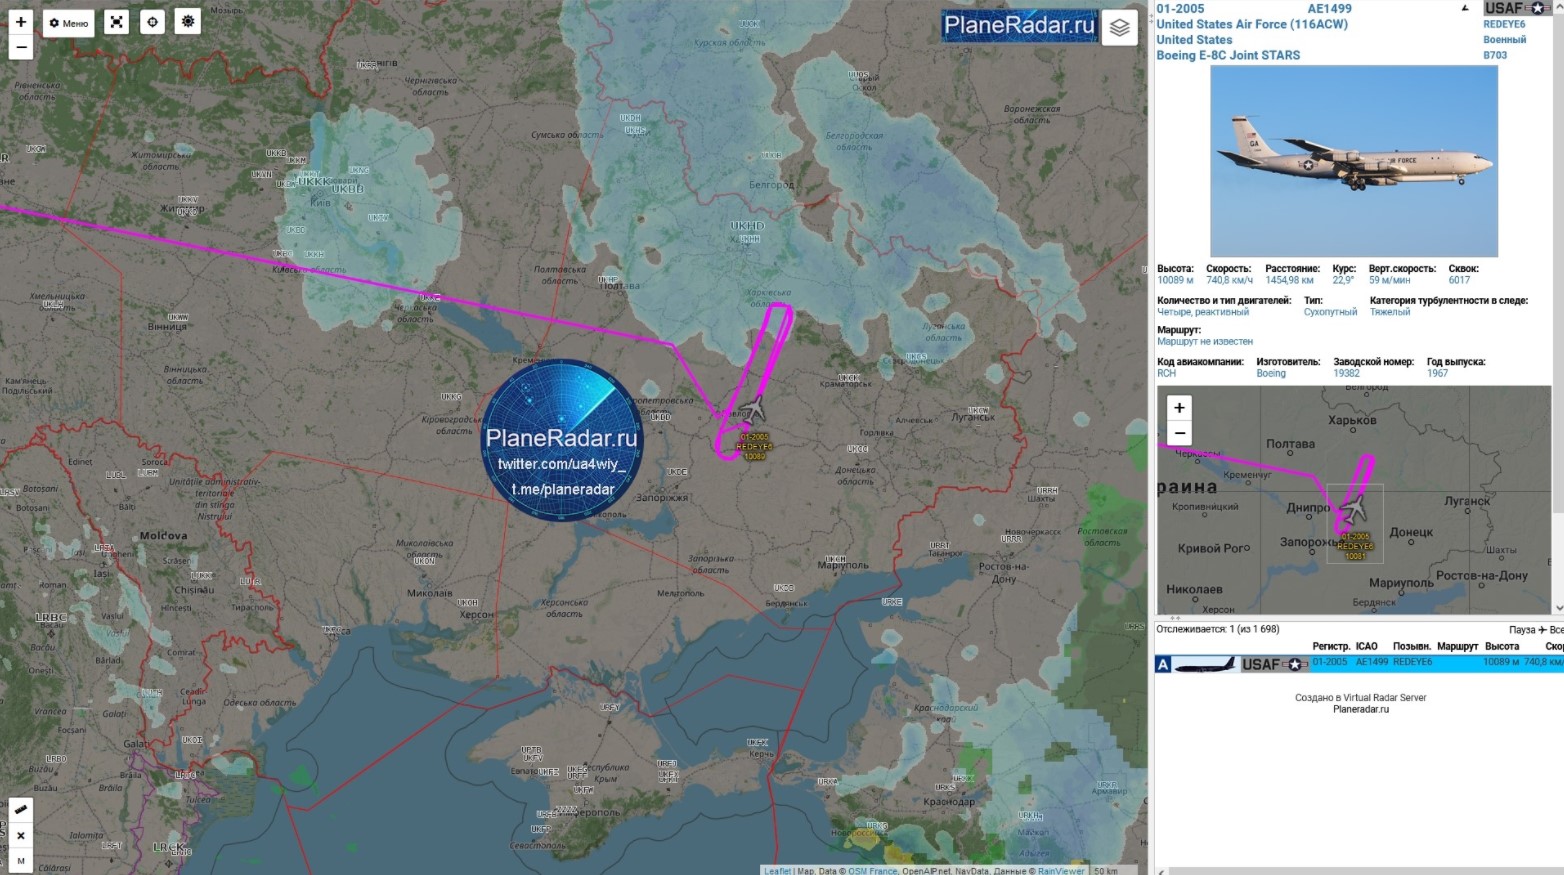Click the crosshair locate-aircraft button
Image resolution: width=1564 pixels, height=875 pixels.
point(152,22)
